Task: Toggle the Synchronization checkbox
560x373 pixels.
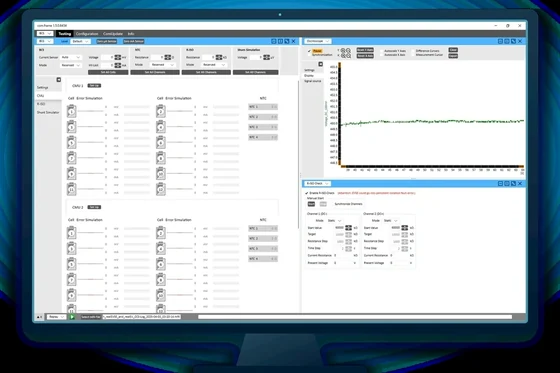Action: (x=309, y=55)
